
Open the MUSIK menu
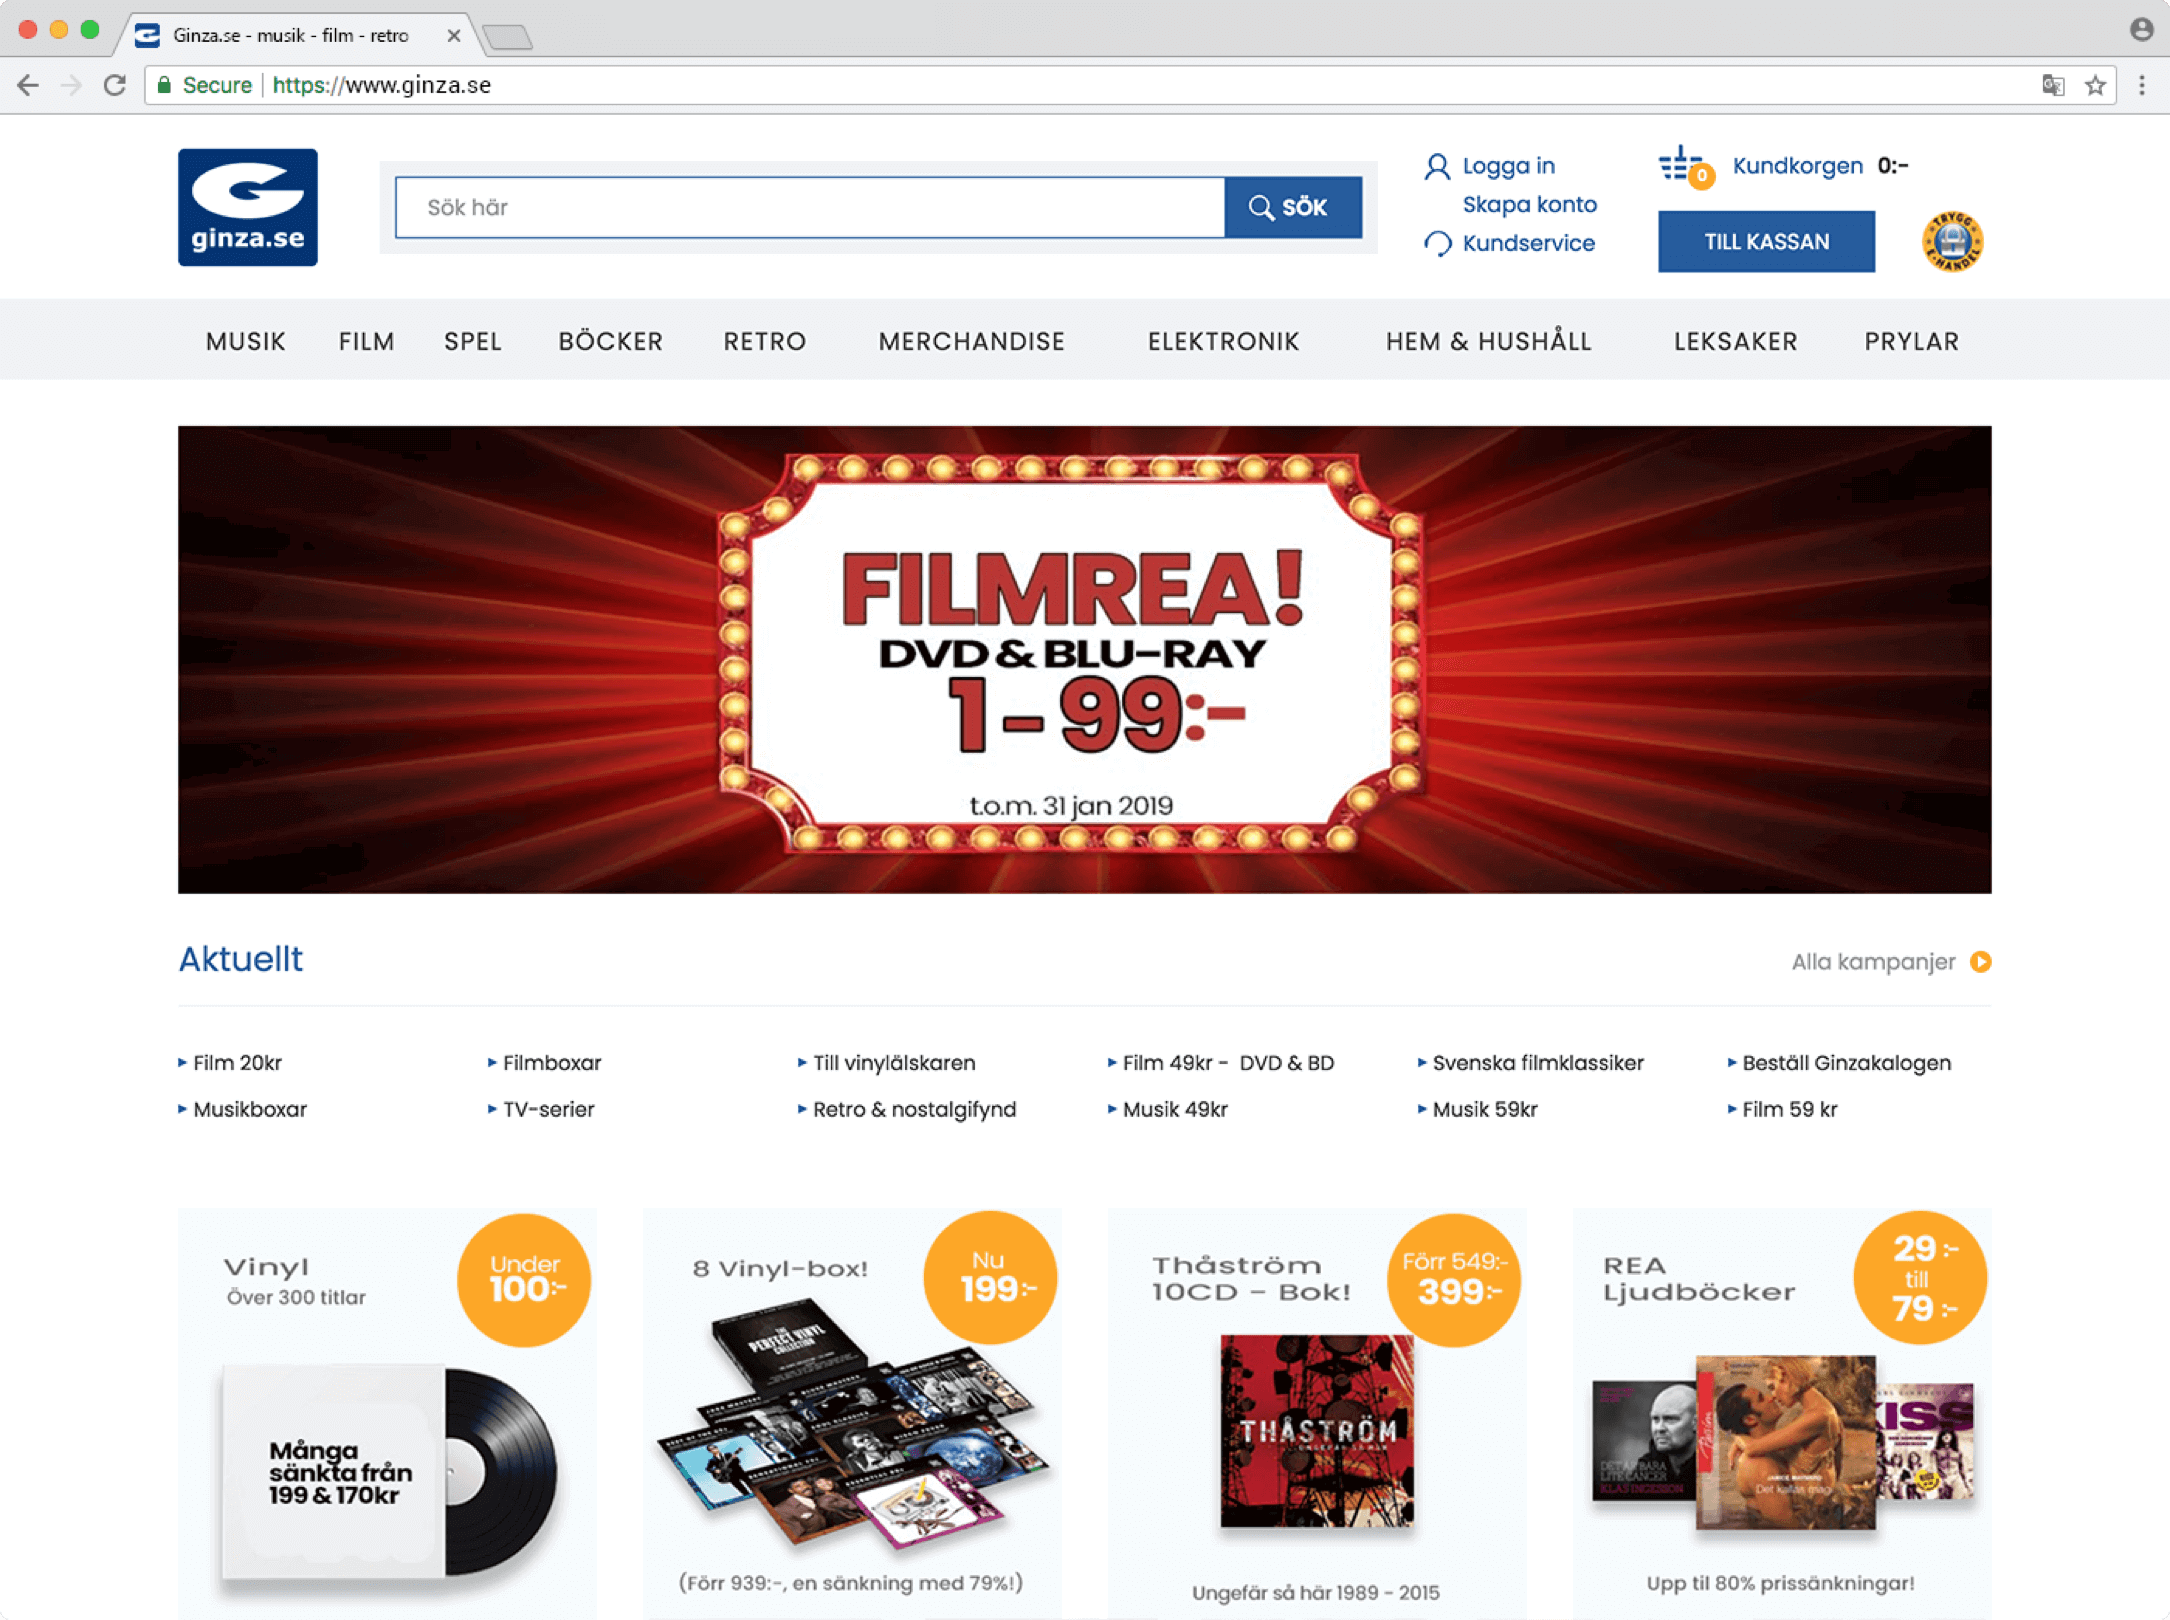(x=245, y=341)
